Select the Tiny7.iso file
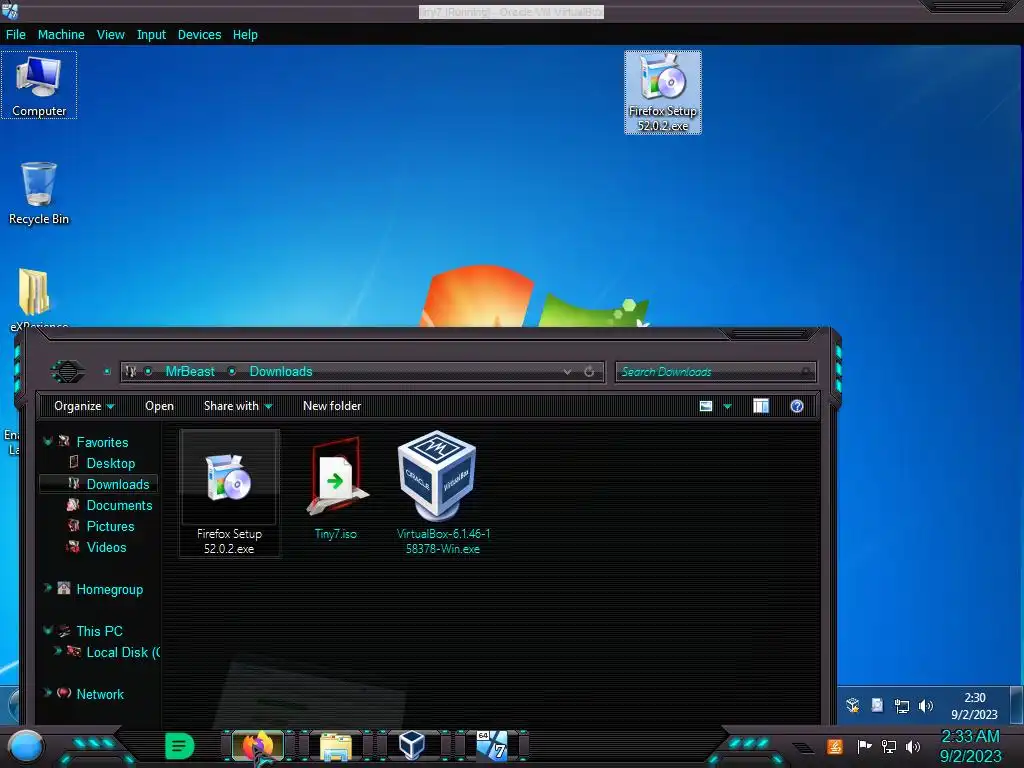This screenshot has width=1024, height=768. [x=336, y=488]
